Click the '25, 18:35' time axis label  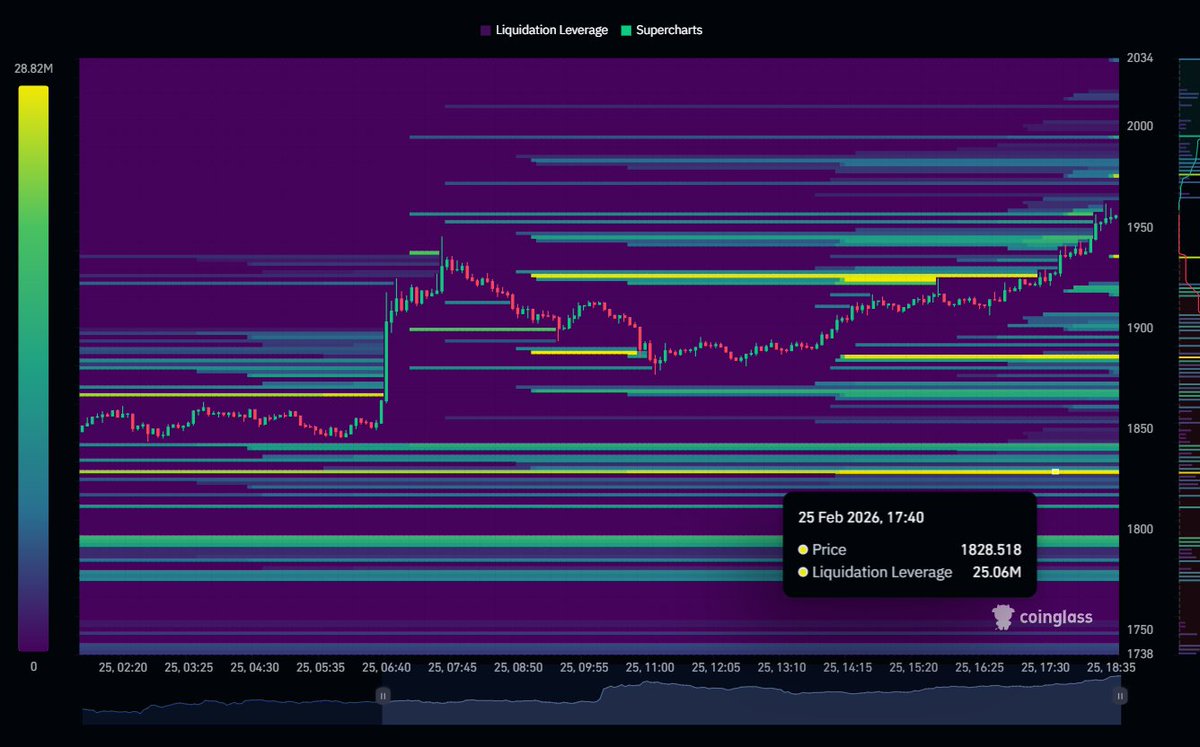tap(1109, 666)
